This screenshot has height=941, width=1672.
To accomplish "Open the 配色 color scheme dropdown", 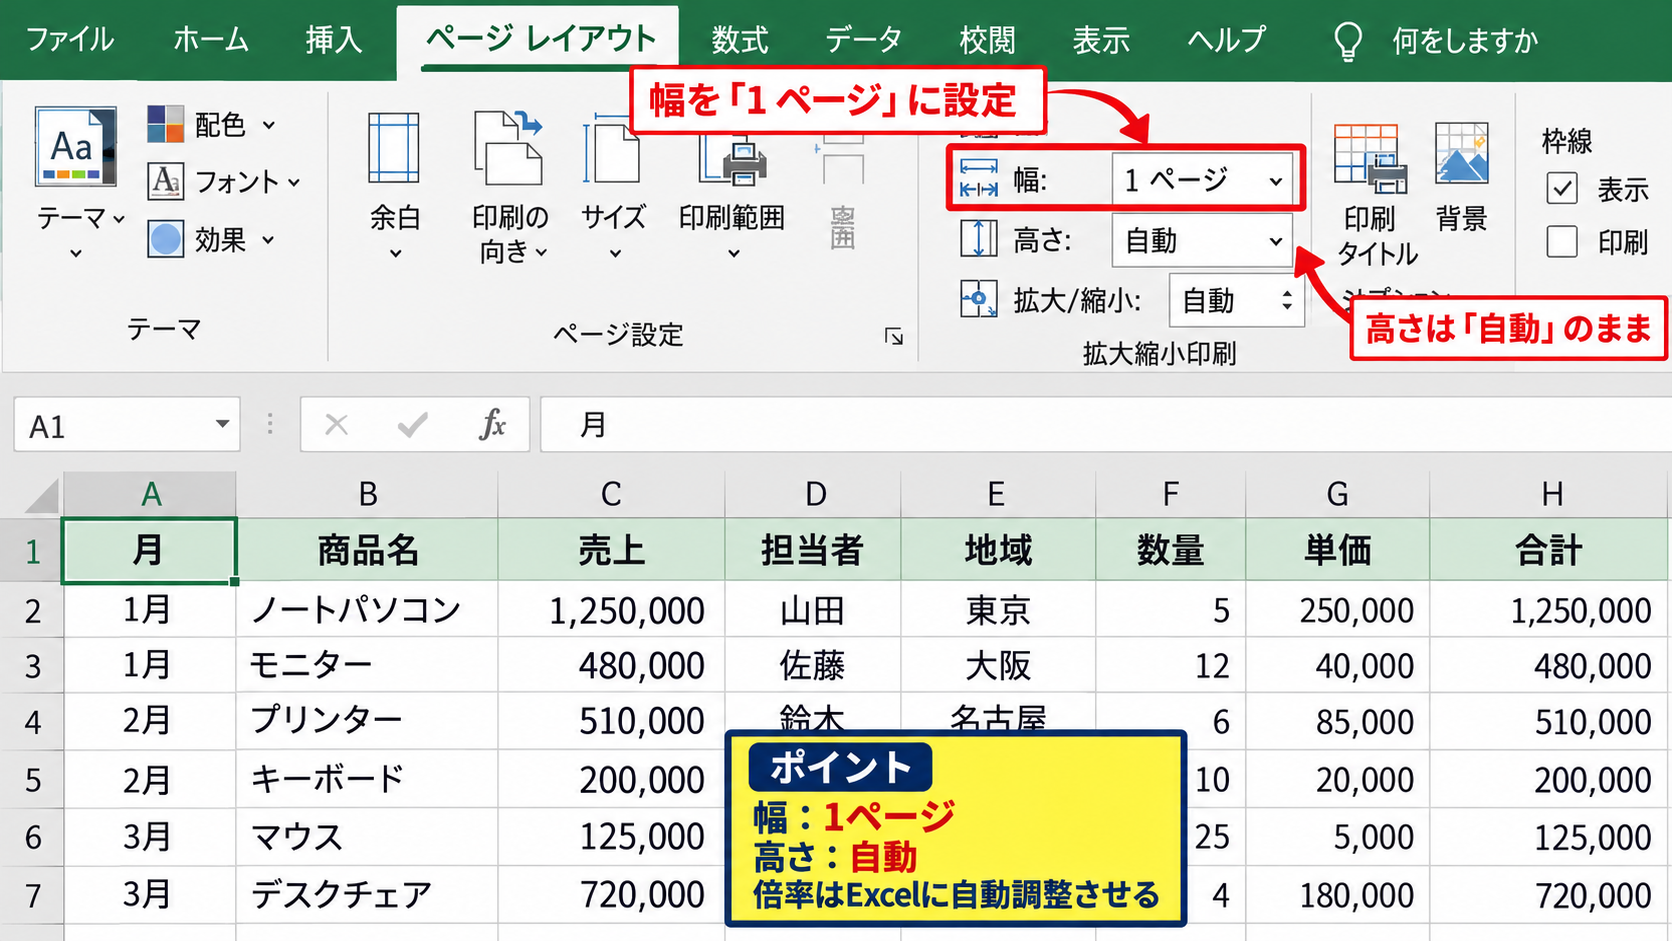I will [211, 125].
